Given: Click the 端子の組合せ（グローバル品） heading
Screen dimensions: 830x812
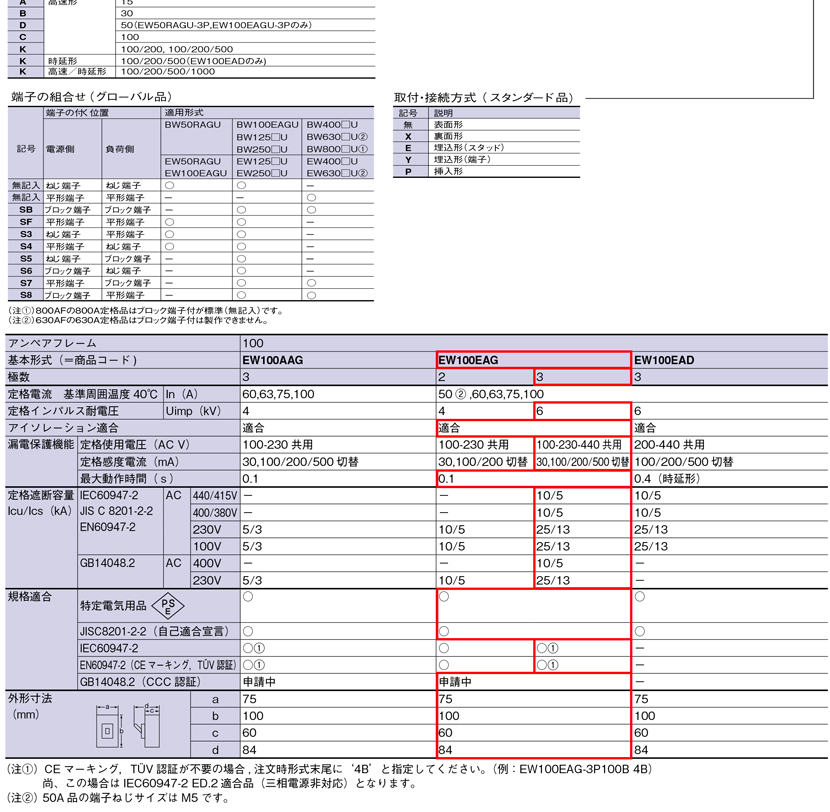Looking at the screenshot, I should pos(92,97).
